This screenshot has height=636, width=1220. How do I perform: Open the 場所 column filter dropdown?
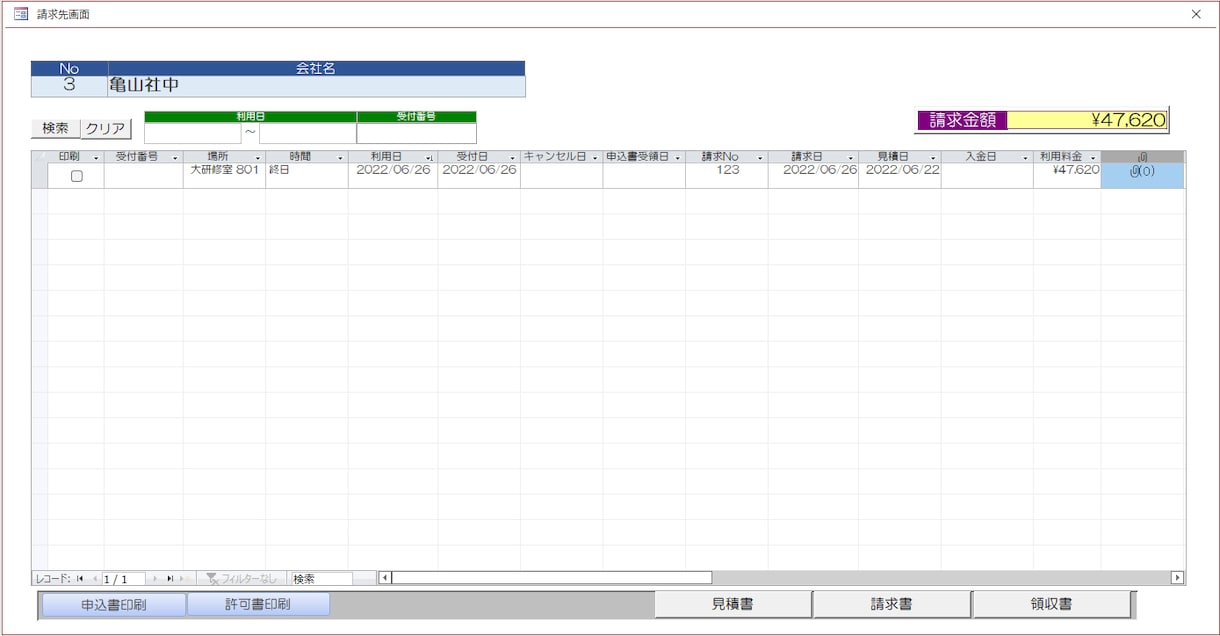257,158
